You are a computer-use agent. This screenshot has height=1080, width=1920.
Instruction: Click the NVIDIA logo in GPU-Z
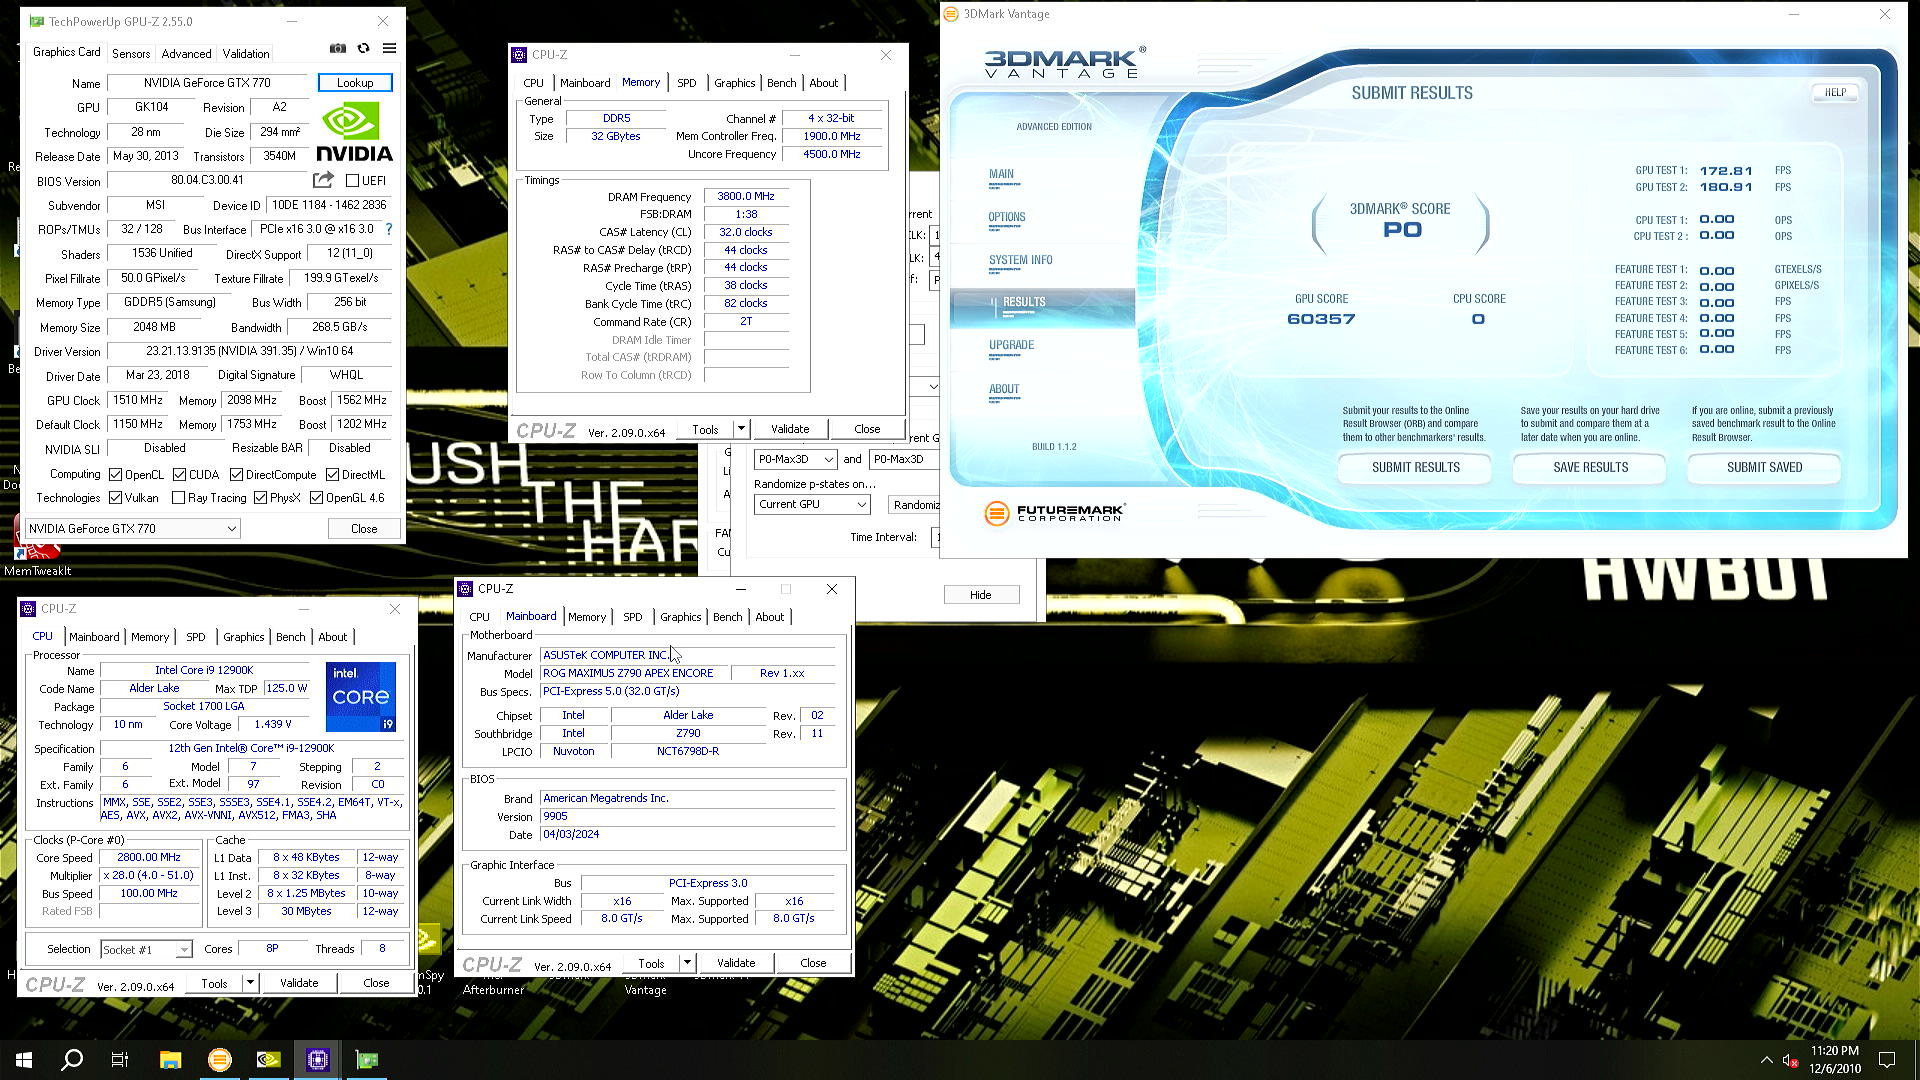point(354,133)
